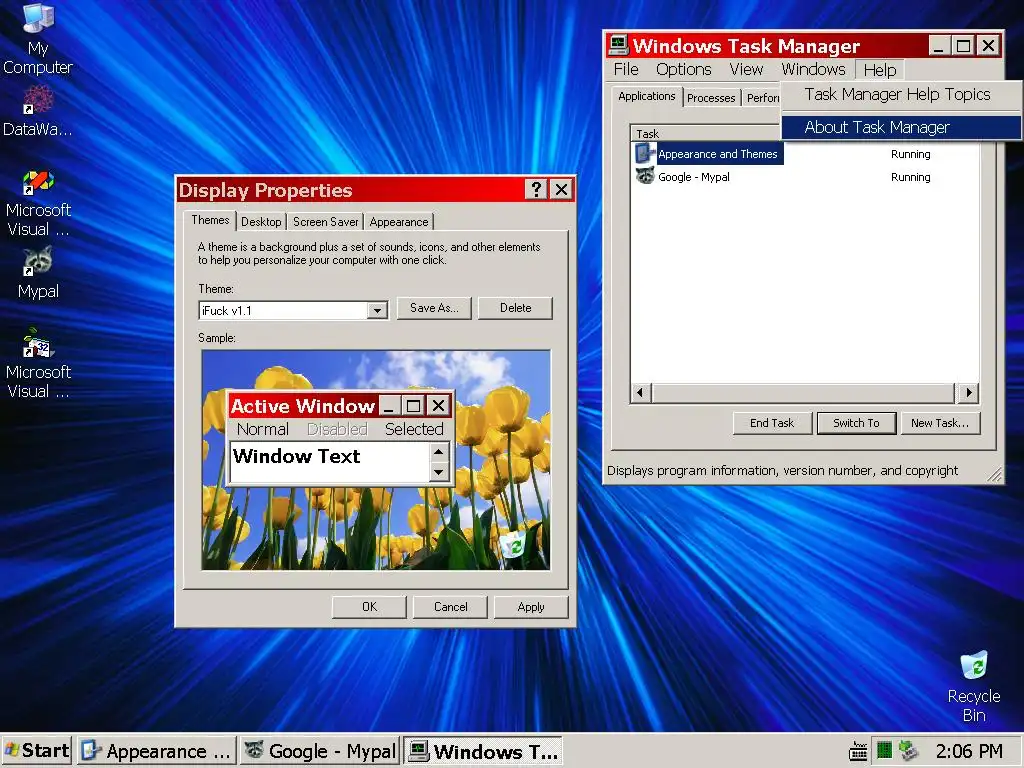Minimize the Windows Task Manager window
Screen dimensions: 1024x768
pos(939,46)
